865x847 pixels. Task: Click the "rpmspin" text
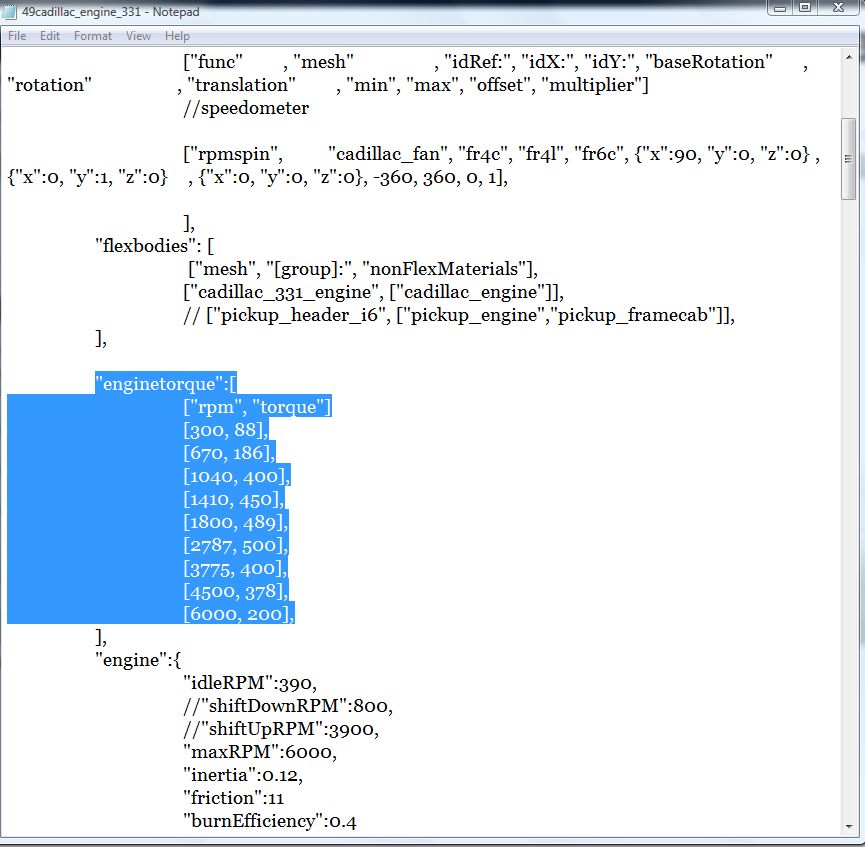pos(233,154)
